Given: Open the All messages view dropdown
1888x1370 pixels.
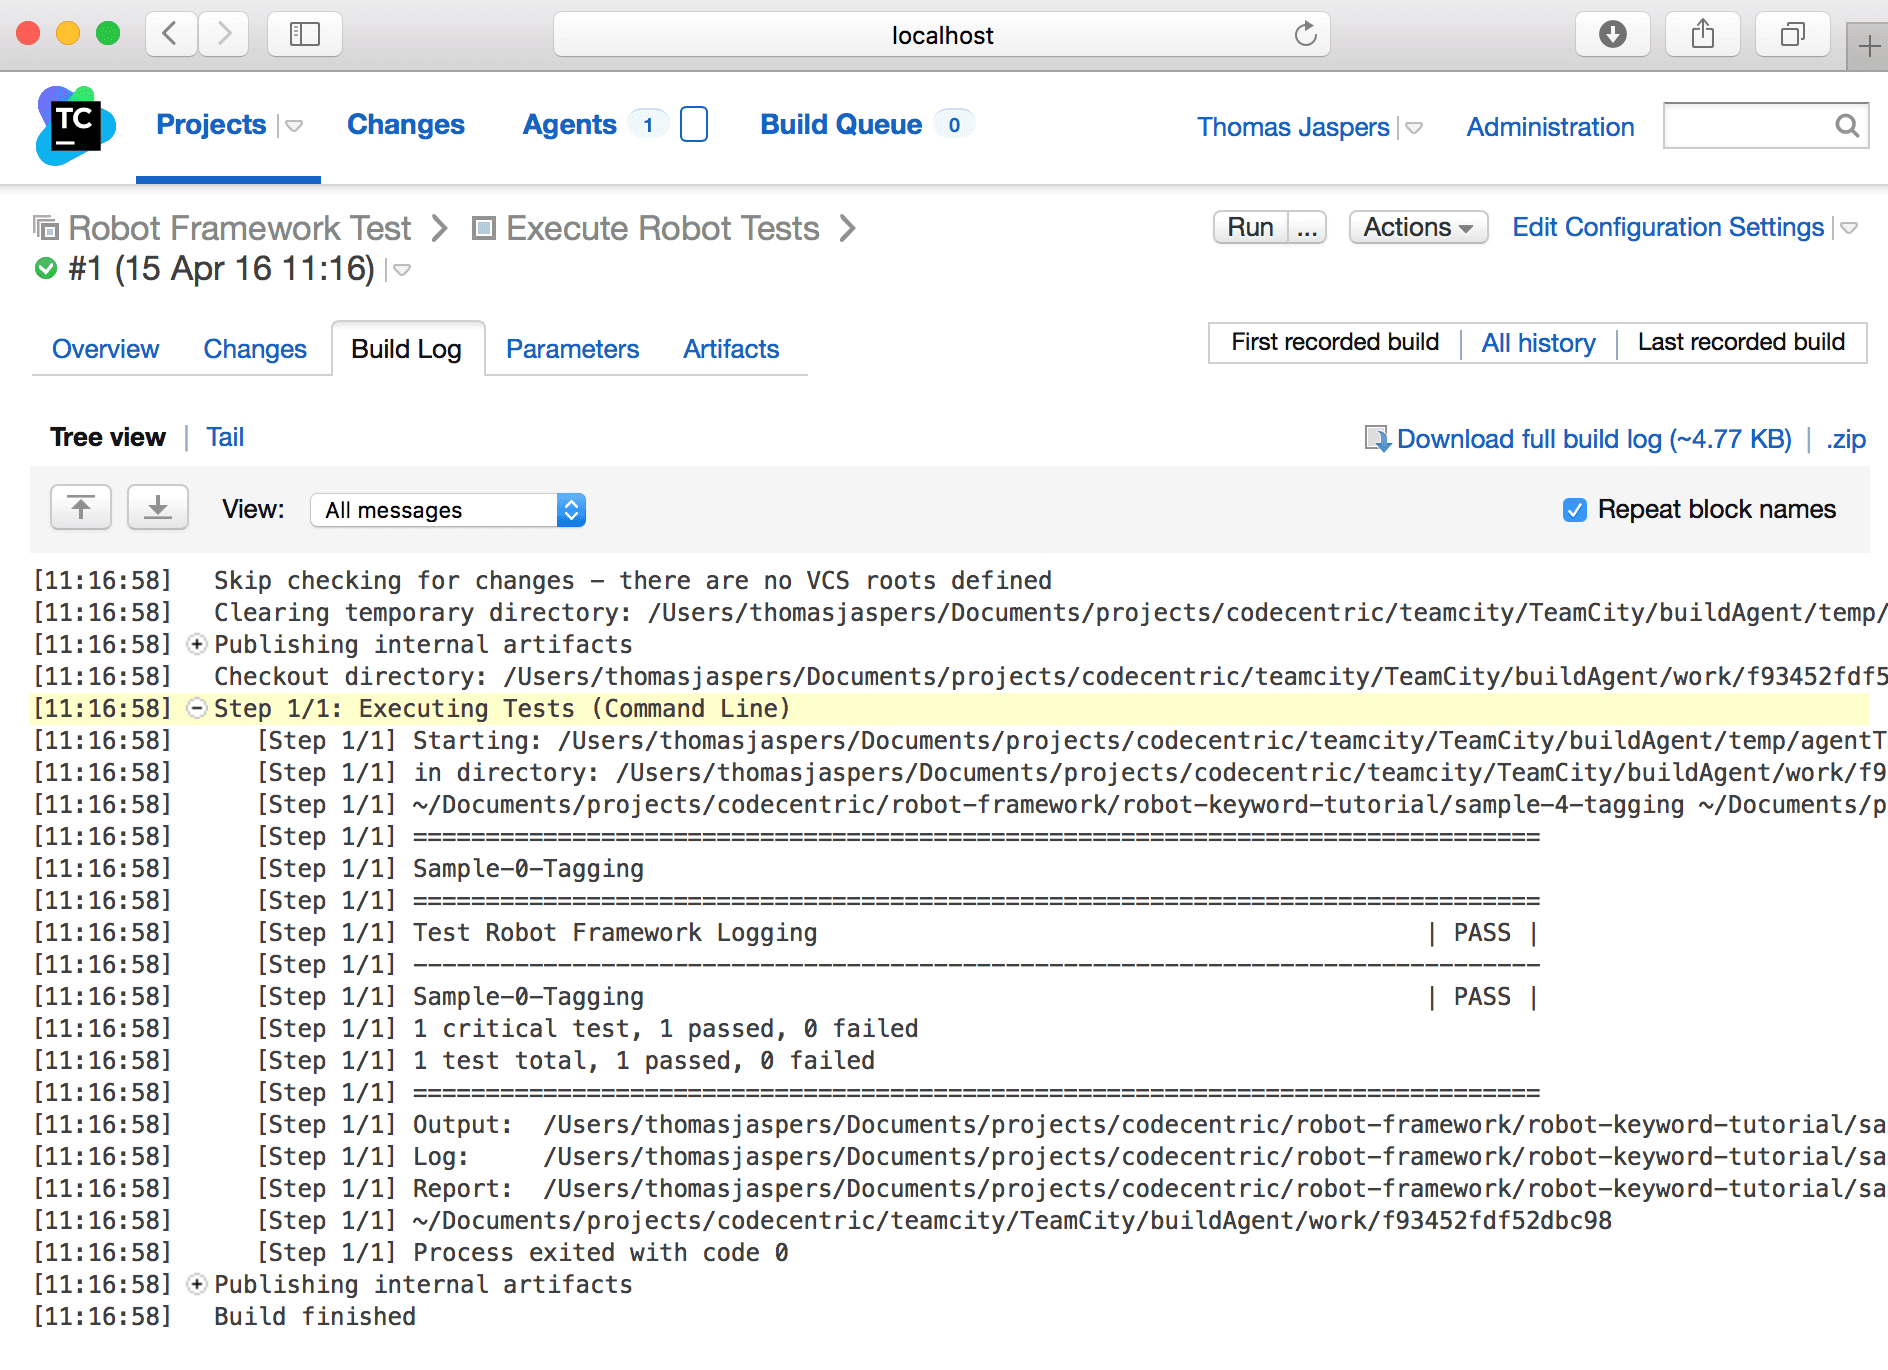Looking at the screenshot, I should [x=448, y=510].
